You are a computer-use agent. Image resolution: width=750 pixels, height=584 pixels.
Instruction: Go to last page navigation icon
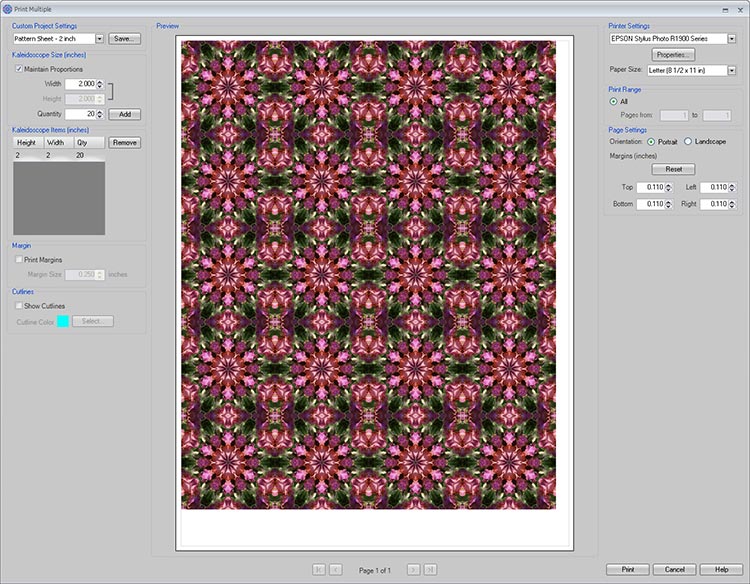[x=430, y=569]
